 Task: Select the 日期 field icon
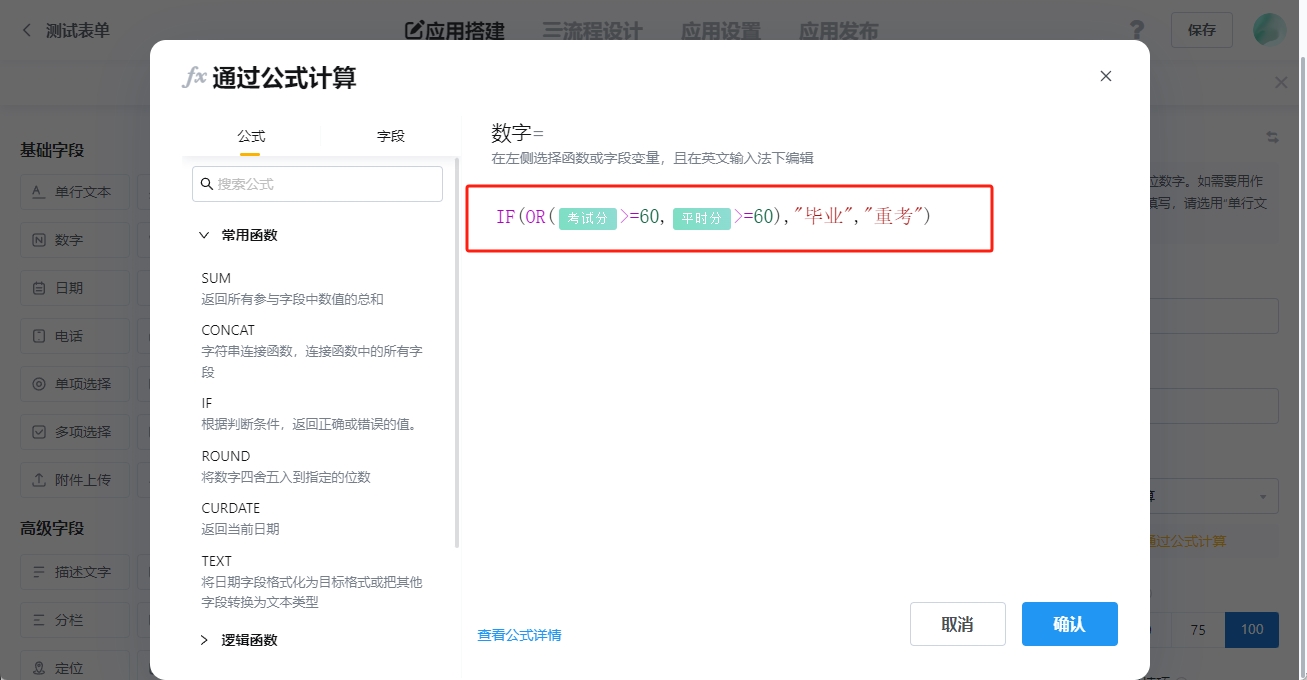coord(39,288)
